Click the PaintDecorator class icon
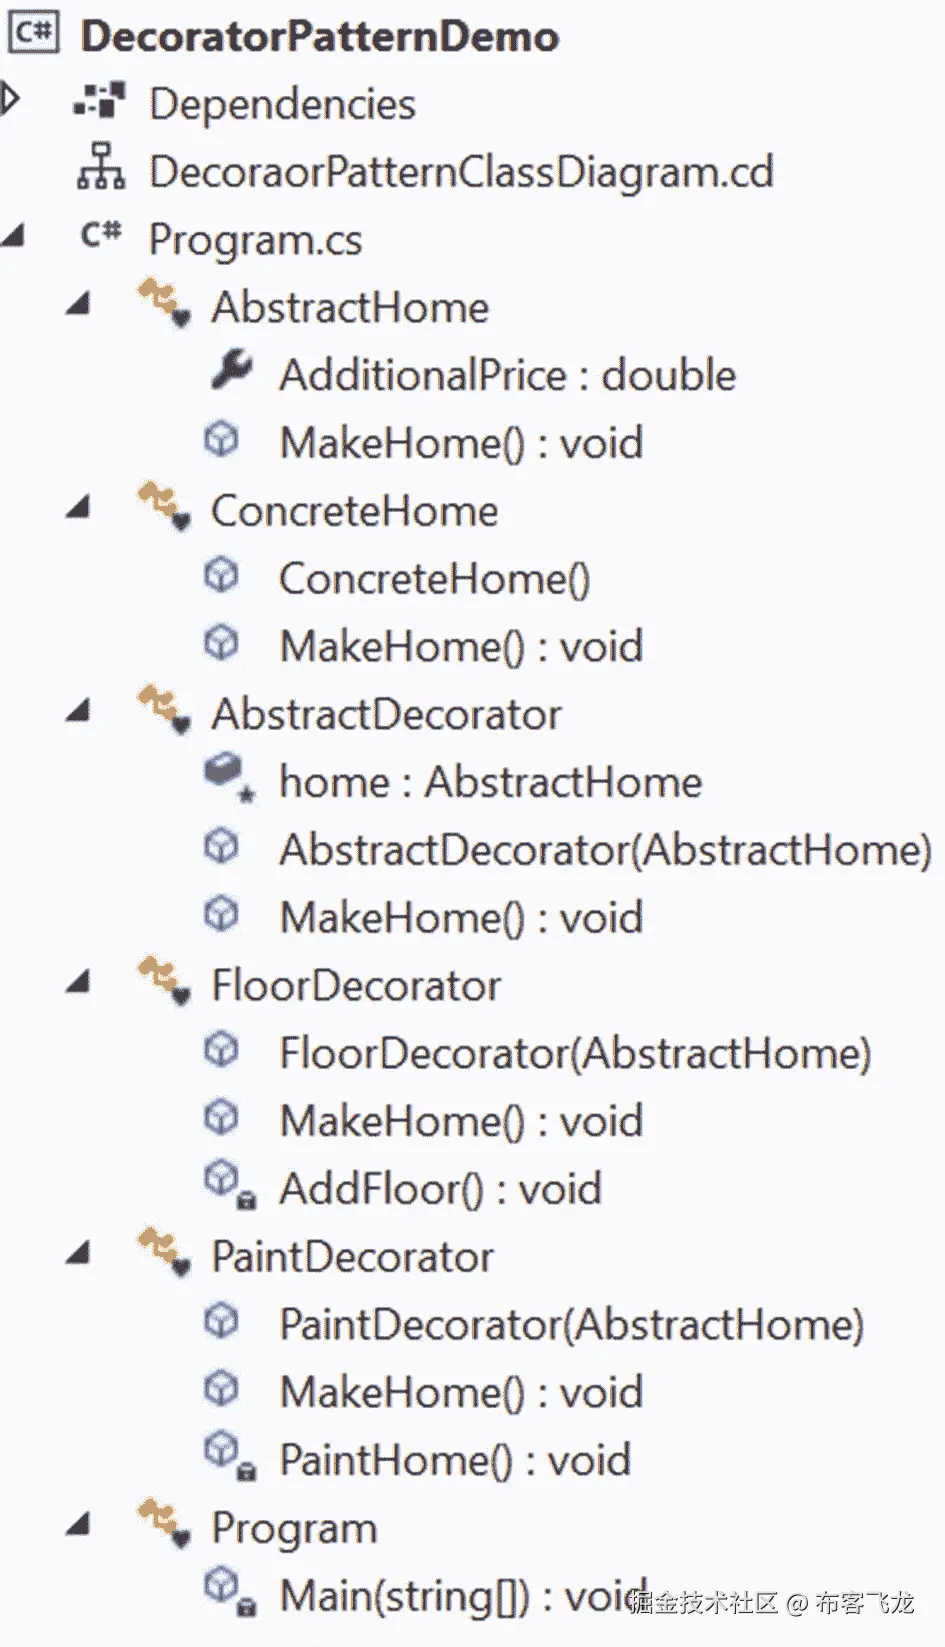The width and height of the screenshot is (945, 1647). (164, 1253)
